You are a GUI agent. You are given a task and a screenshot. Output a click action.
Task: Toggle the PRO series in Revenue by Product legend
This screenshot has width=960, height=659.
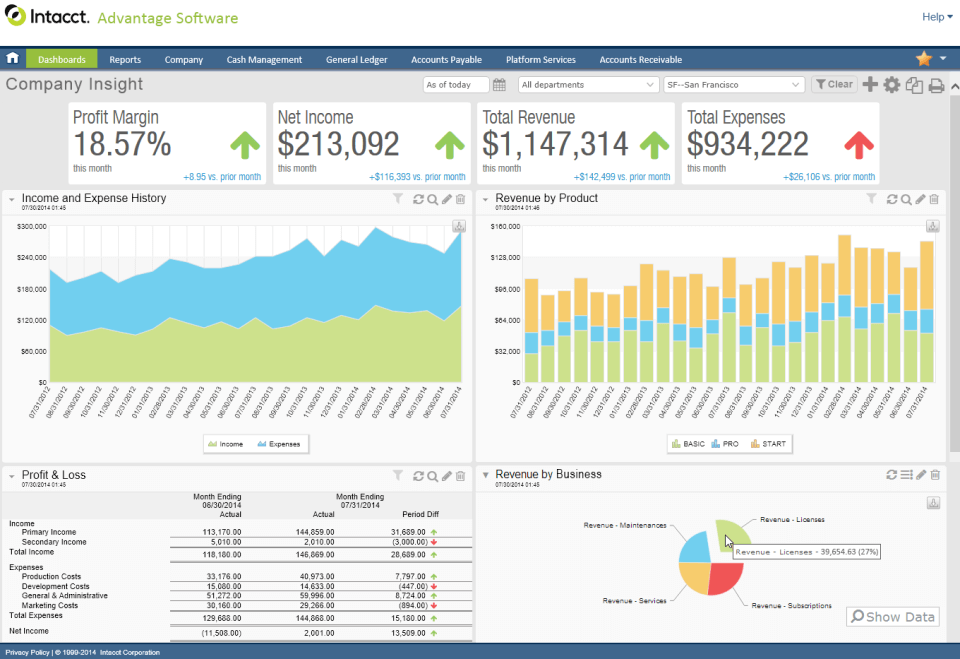[731, 443]
